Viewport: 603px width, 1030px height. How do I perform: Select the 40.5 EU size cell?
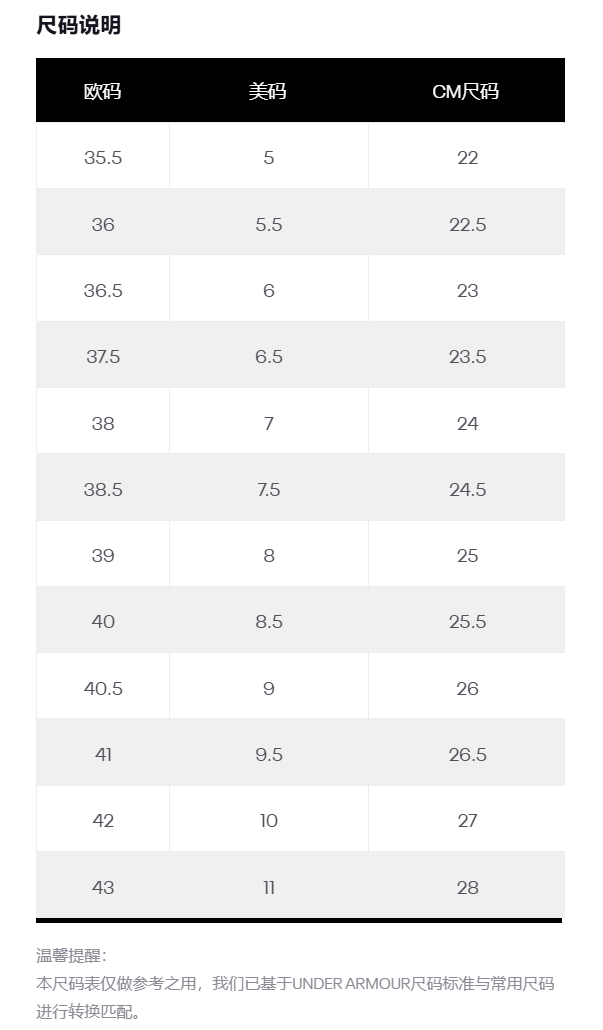[103, 688]
